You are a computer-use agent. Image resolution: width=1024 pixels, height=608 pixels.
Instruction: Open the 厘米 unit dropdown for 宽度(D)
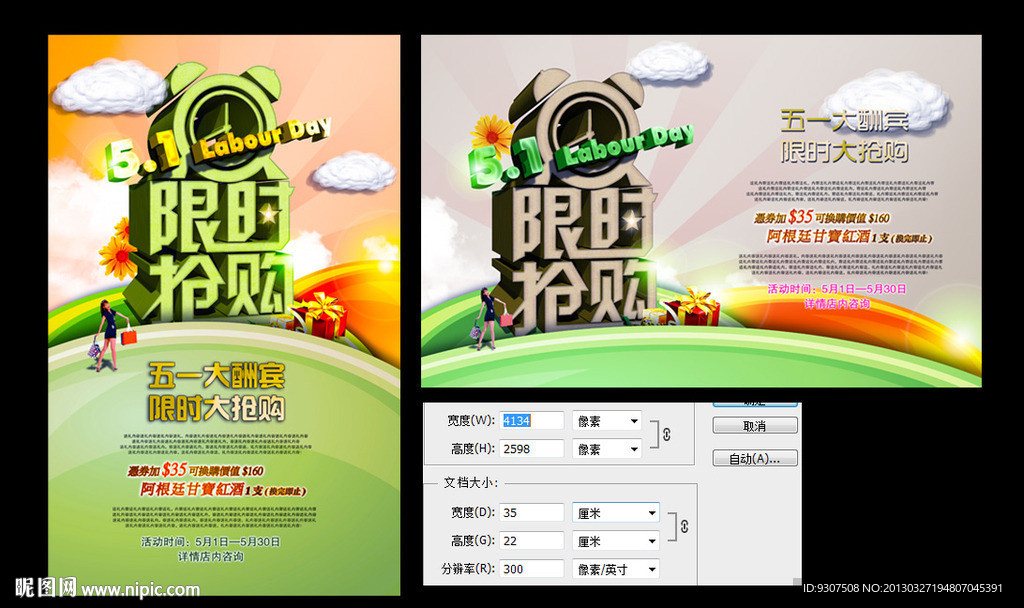(x=616, y=513)
